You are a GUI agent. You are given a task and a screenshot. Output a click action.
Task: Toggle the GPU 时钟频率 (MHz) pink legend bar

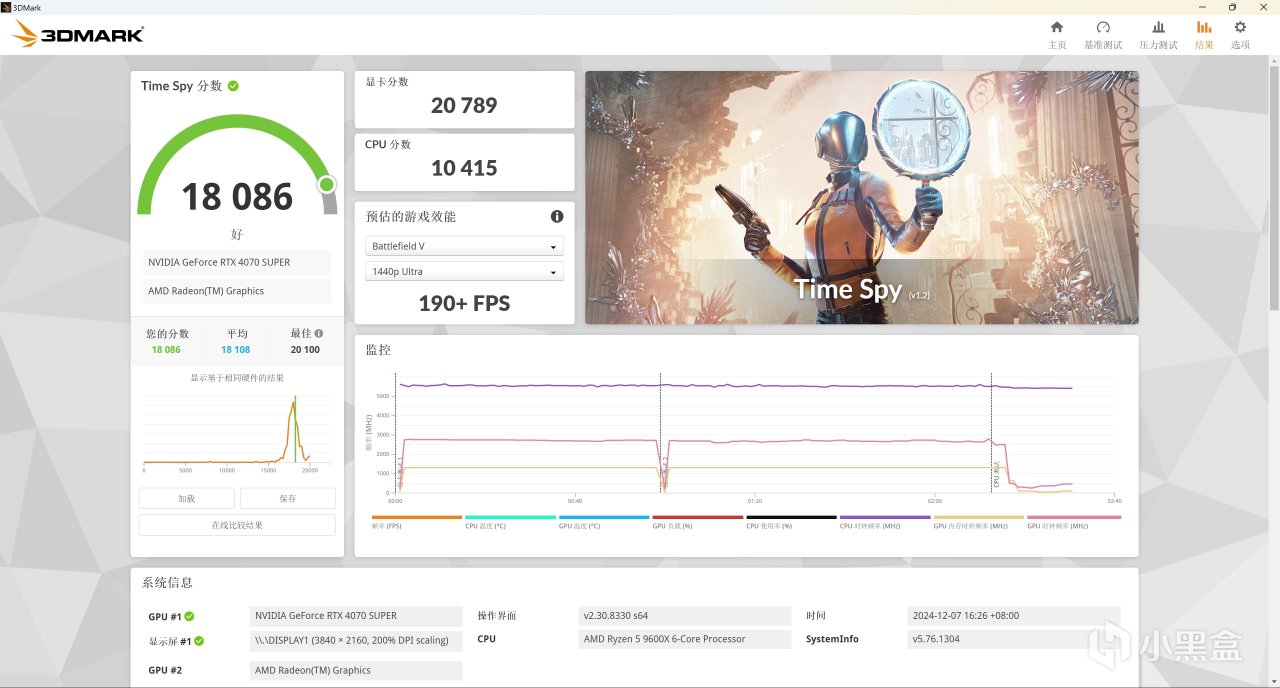click(1074, 518)
